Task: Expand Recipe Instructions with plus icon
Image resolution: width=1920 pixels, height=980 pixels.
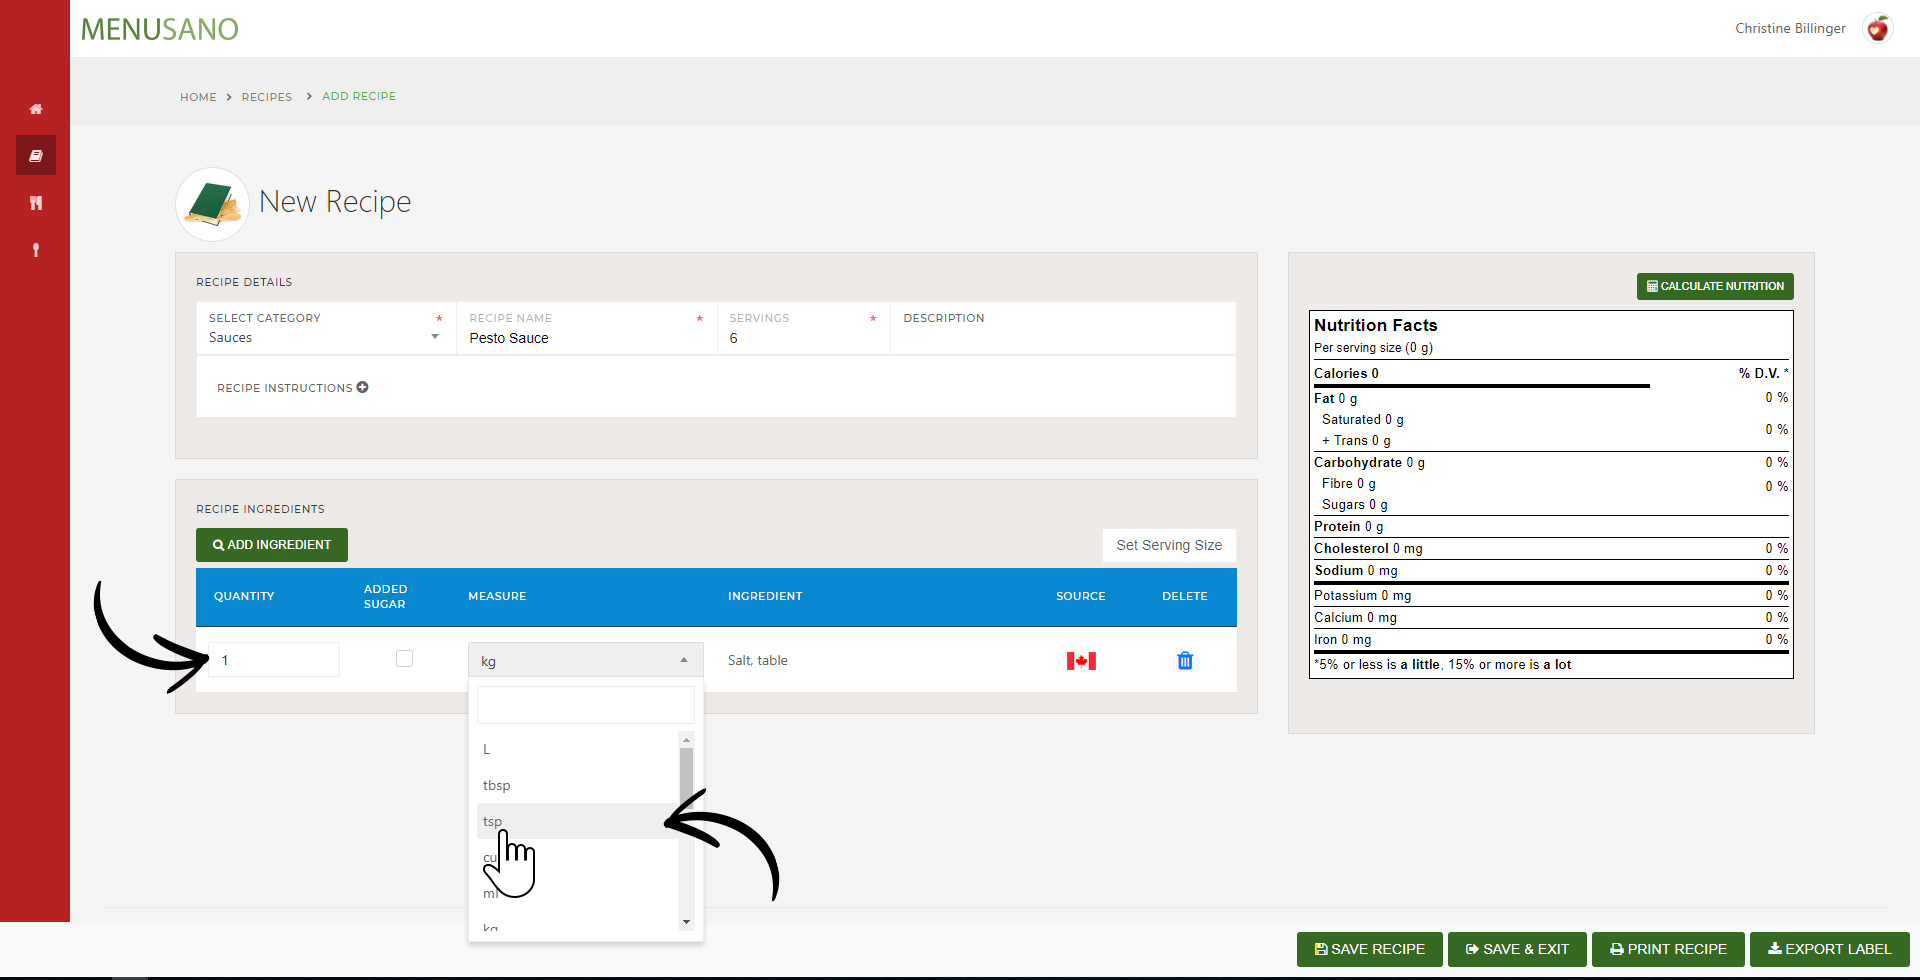Action: coord(362,388)
